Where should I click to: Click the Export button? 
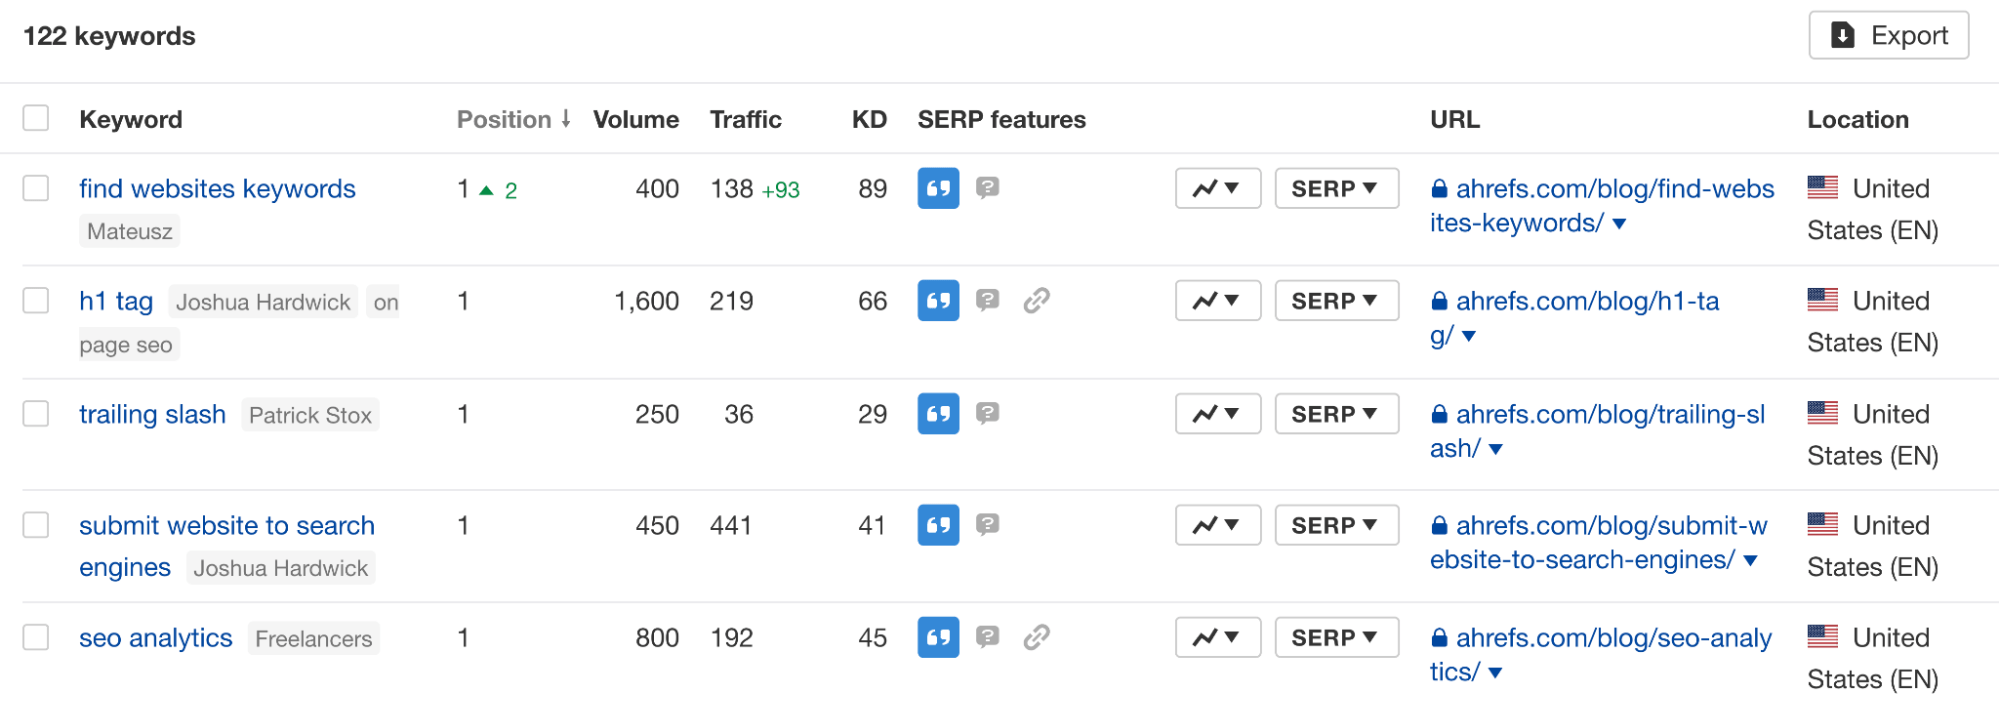click(1887, 34)
